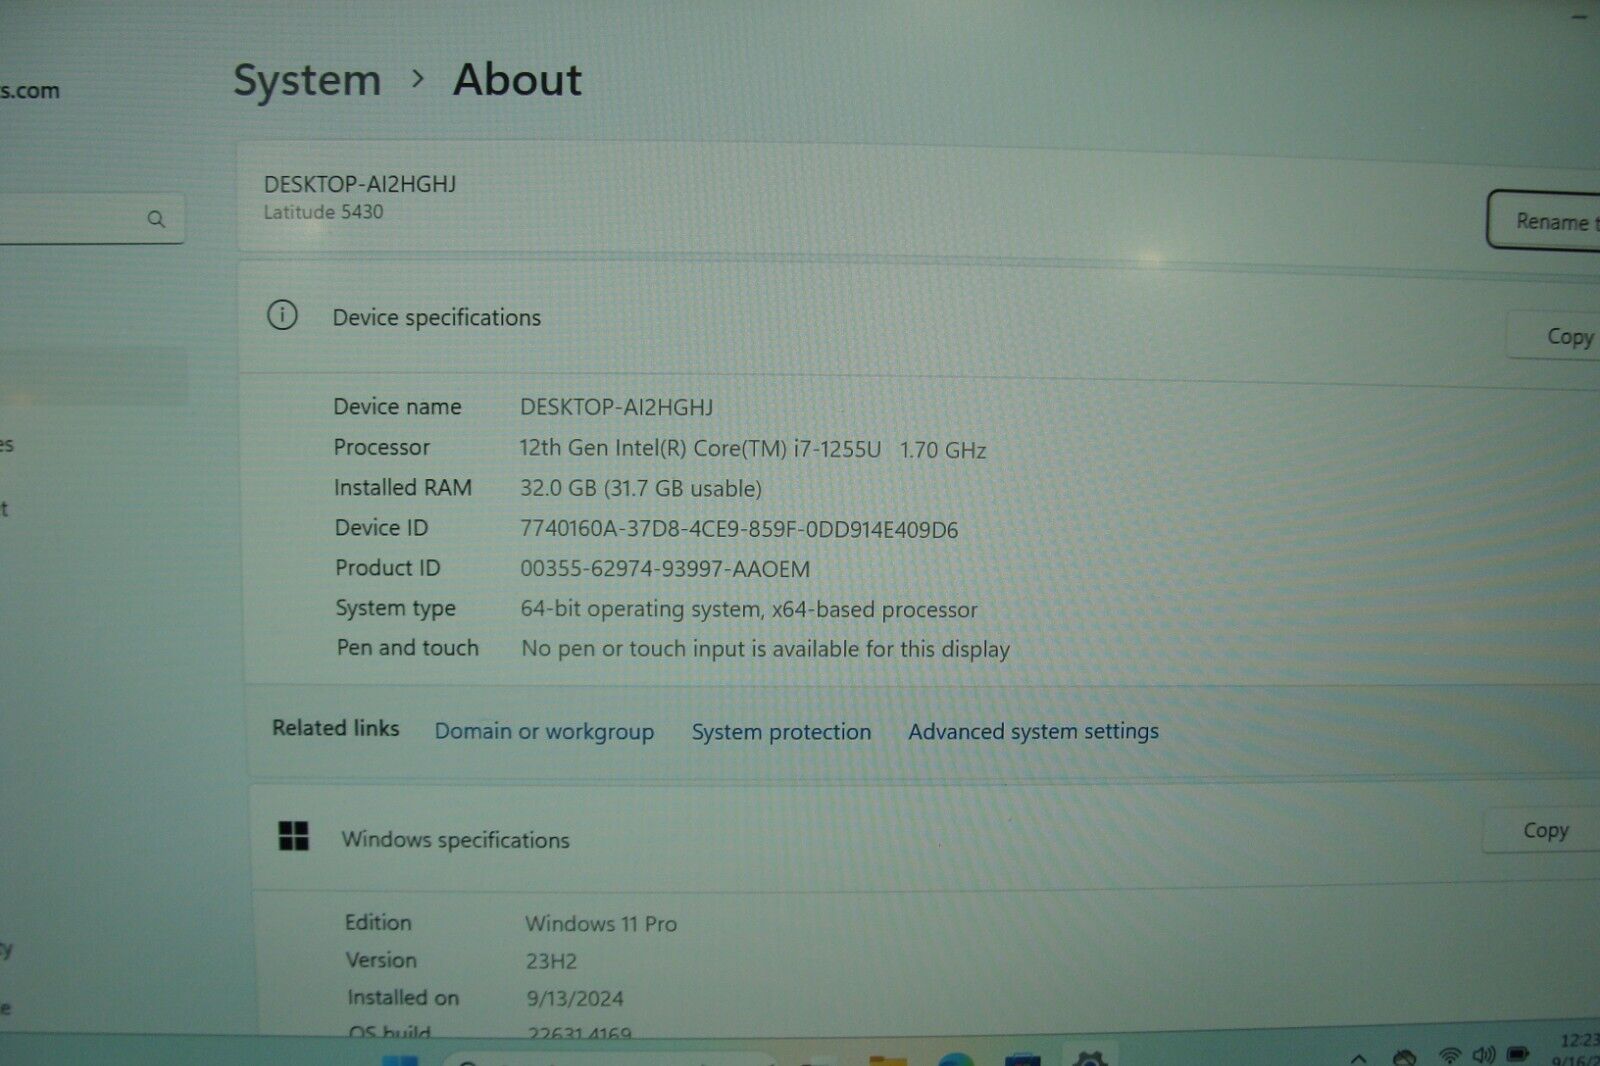Check the battery status tray icon

coord(1518,1055)
